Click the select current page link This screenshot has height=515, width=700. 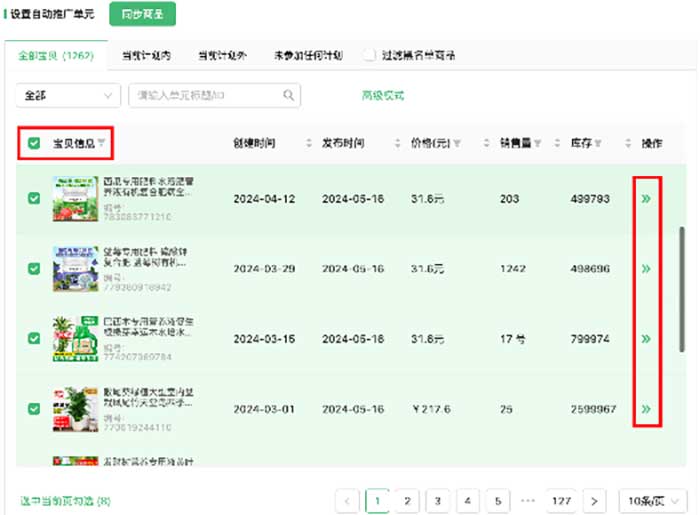click(65, 501)
